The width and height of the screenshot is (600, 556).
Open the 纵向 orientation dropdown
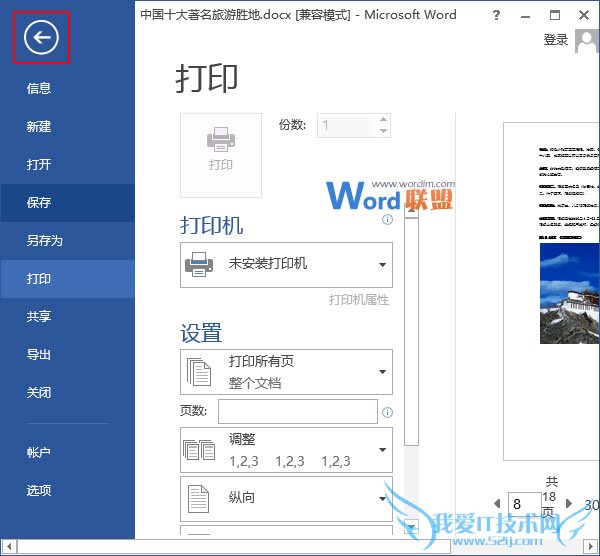286,499
